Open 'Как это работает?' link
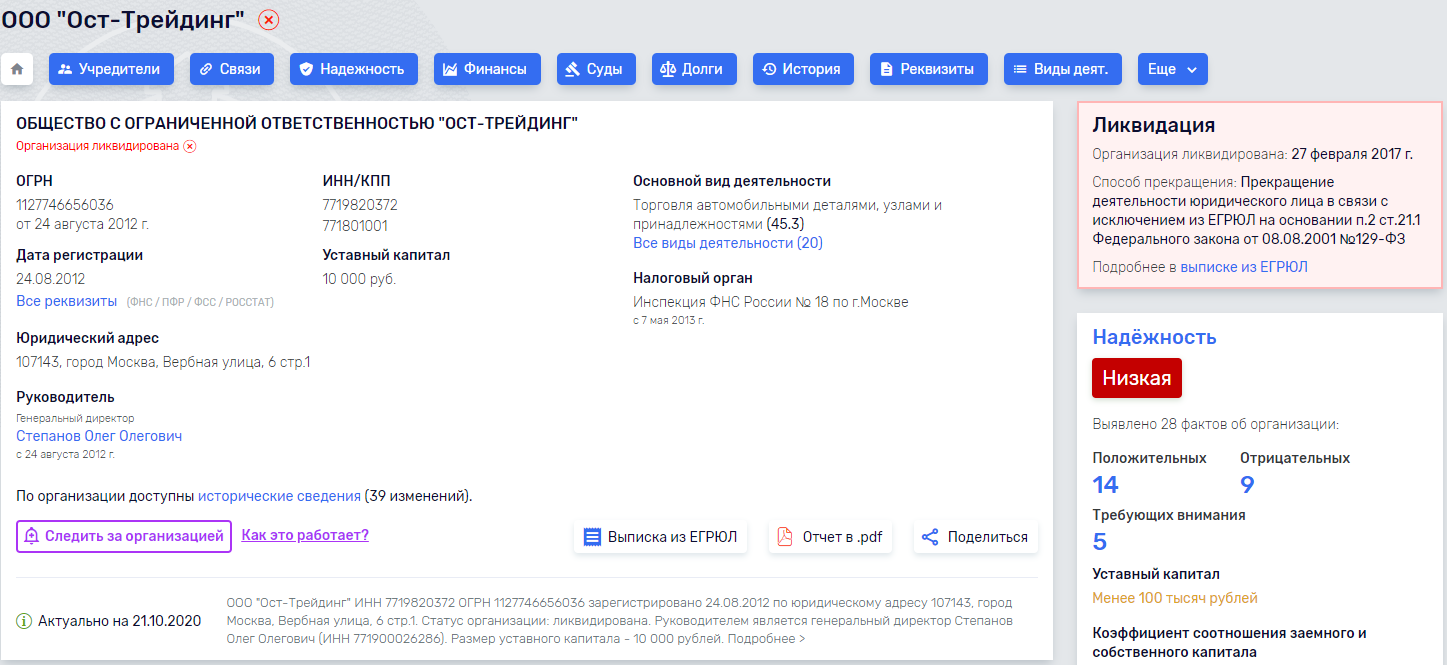Image resolution: width=1447 pixels, height=665 pixels. pos(305,535)
